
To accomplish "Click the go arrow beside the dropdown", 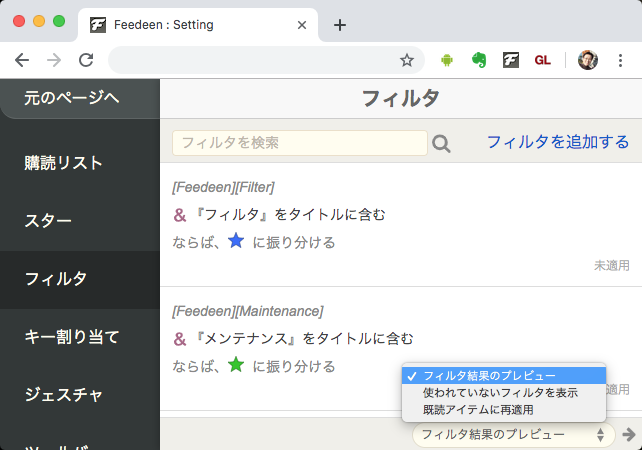I will coord(628,434).
